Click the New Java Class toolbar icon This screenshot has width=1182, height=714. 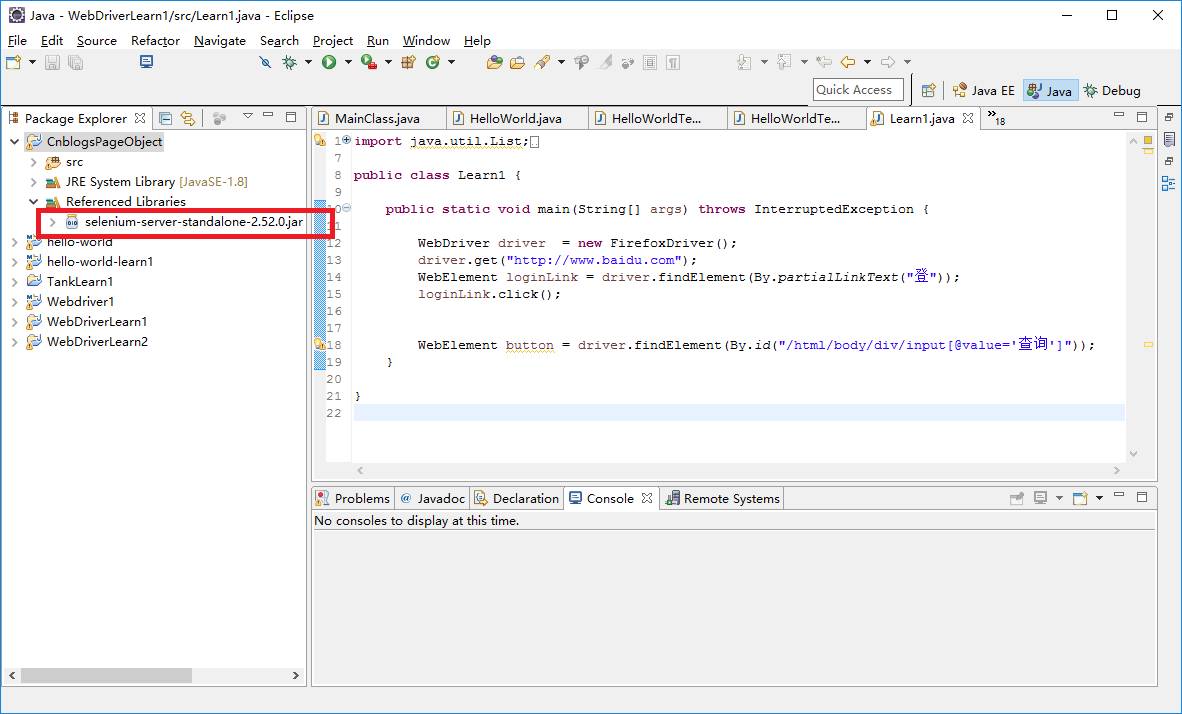[x=433, y=62]
